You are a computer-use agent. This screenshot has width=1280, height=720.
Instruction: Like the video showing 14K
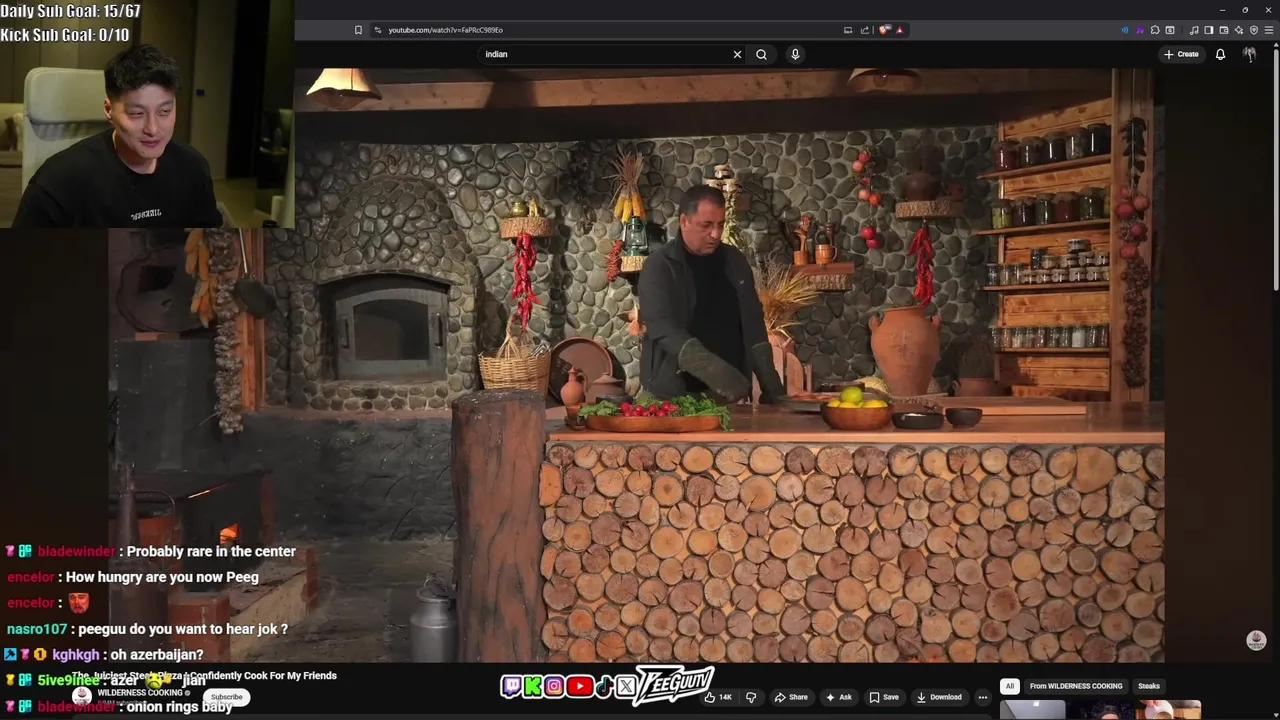pyautogui.click(x=718, y=697)
